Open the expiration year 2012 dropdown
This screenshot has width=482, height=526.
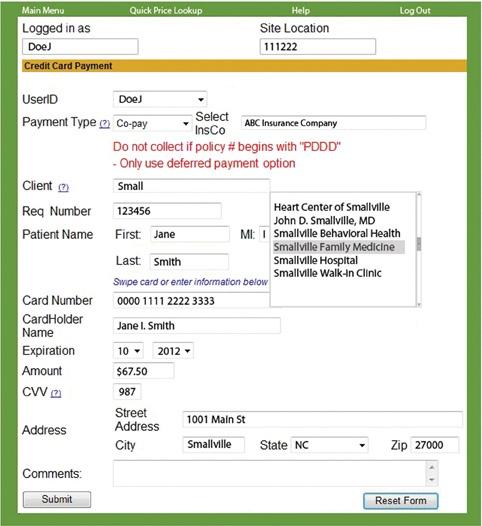click(x=173, y=351)
